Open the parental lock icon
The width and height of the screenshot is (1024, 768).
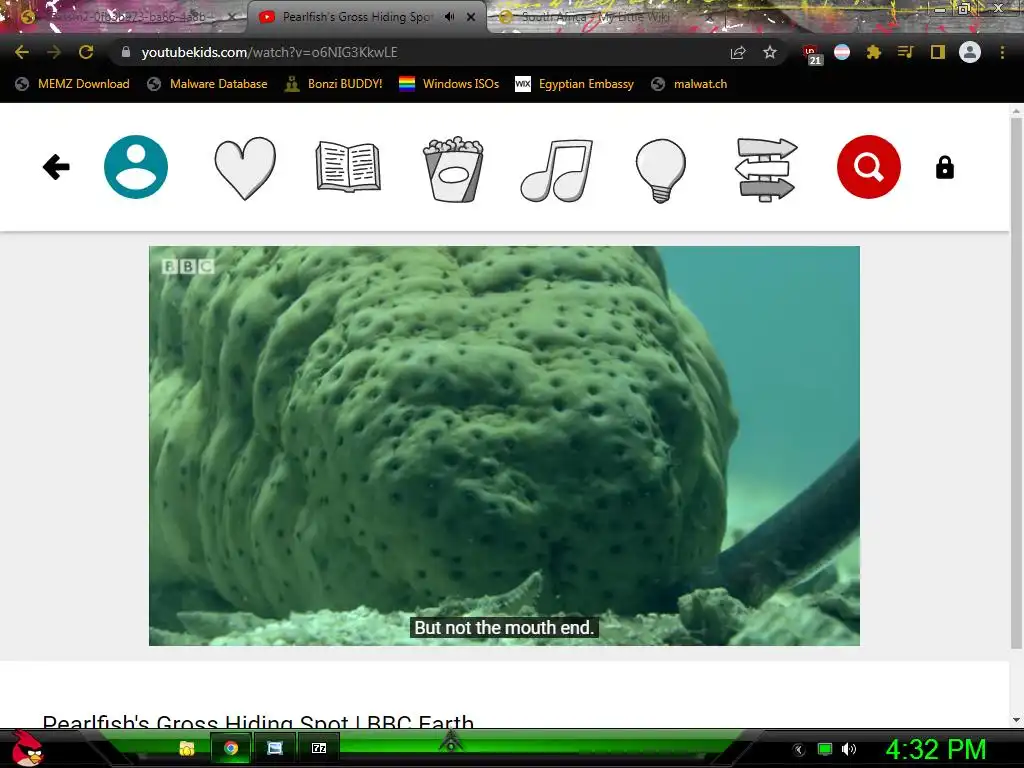(944, 168)
